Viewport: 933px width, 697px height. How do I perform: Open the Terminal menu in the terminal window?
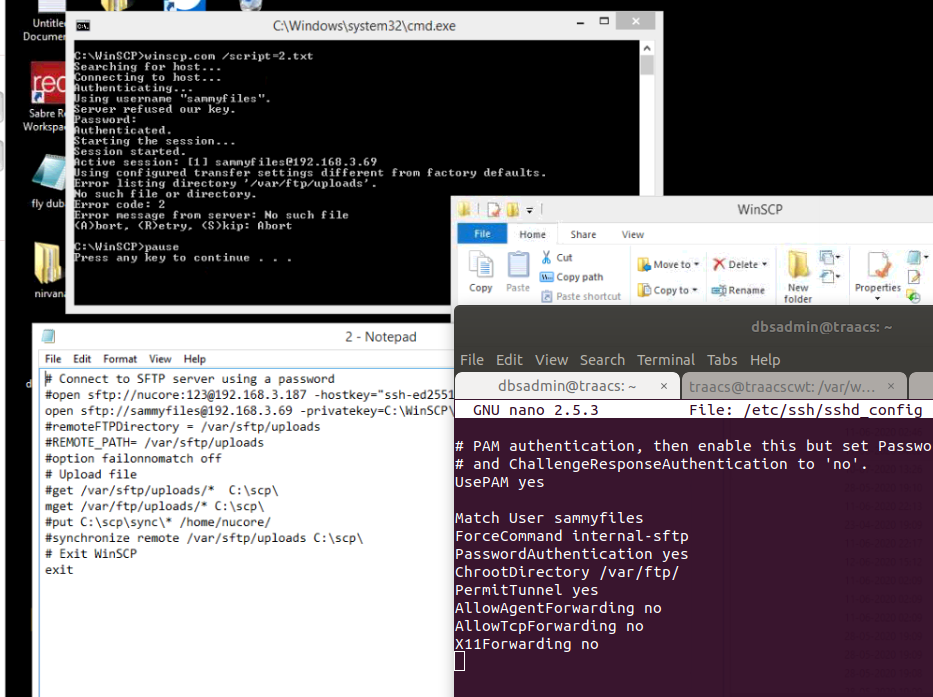point(666,360)
